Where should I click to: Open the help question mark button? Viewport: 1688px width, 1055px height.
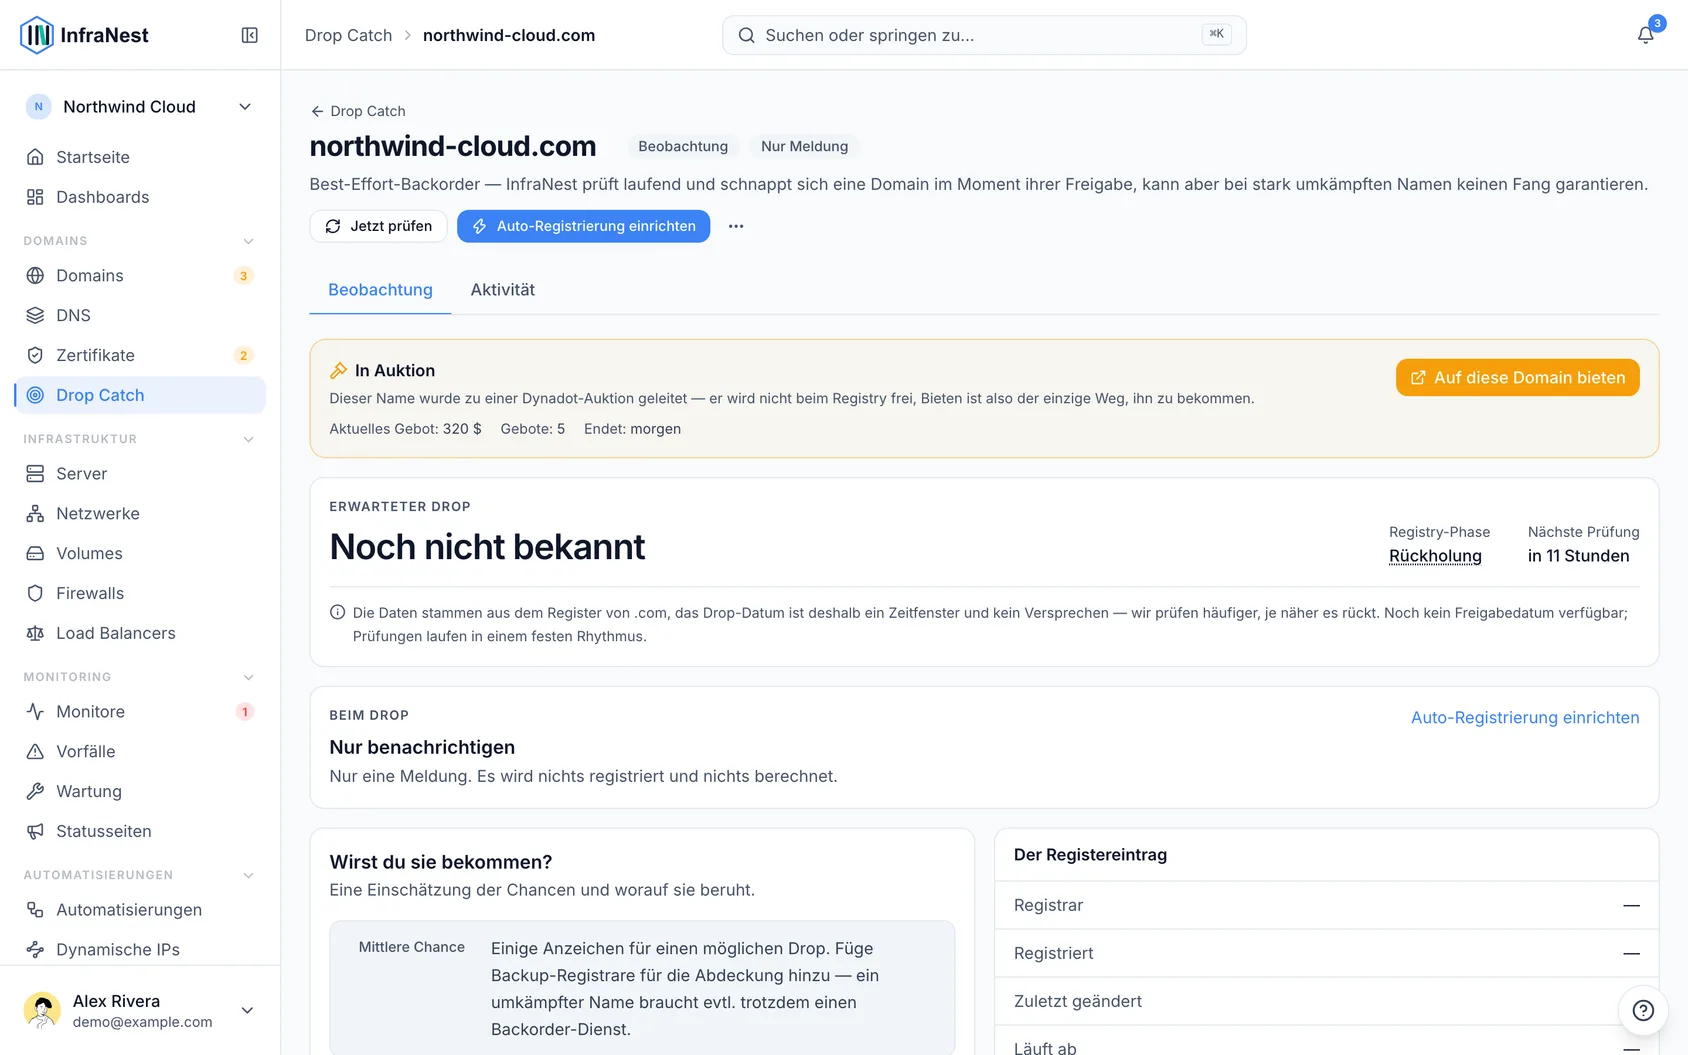[1643, 1010]
